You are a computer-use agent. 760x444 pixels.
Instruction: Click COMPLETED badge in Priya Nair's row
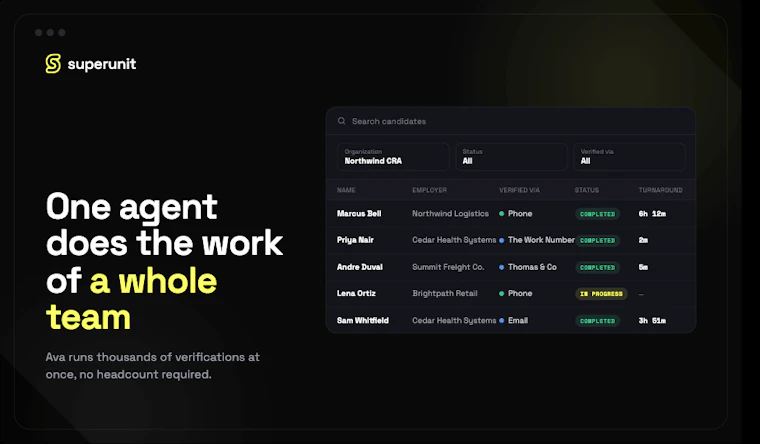[597, 240]
